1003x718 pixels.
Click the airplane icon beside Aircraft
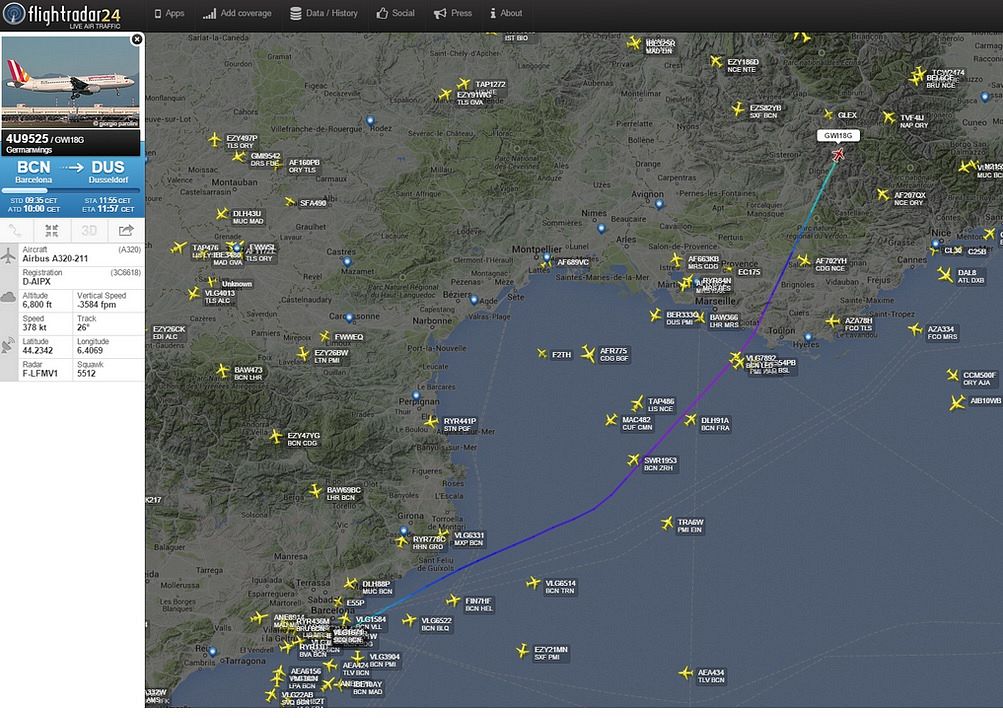click(x=8, y=255)
